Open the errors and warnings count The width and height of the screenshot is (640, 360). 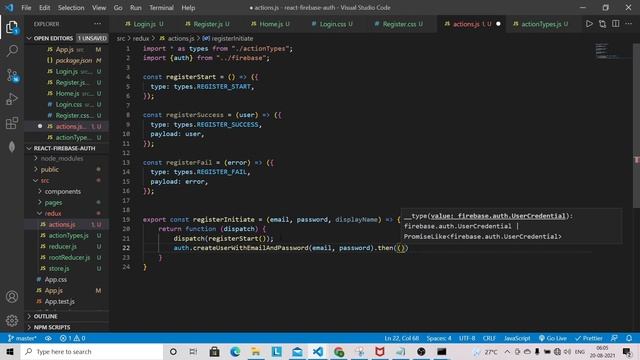[72, 338]
